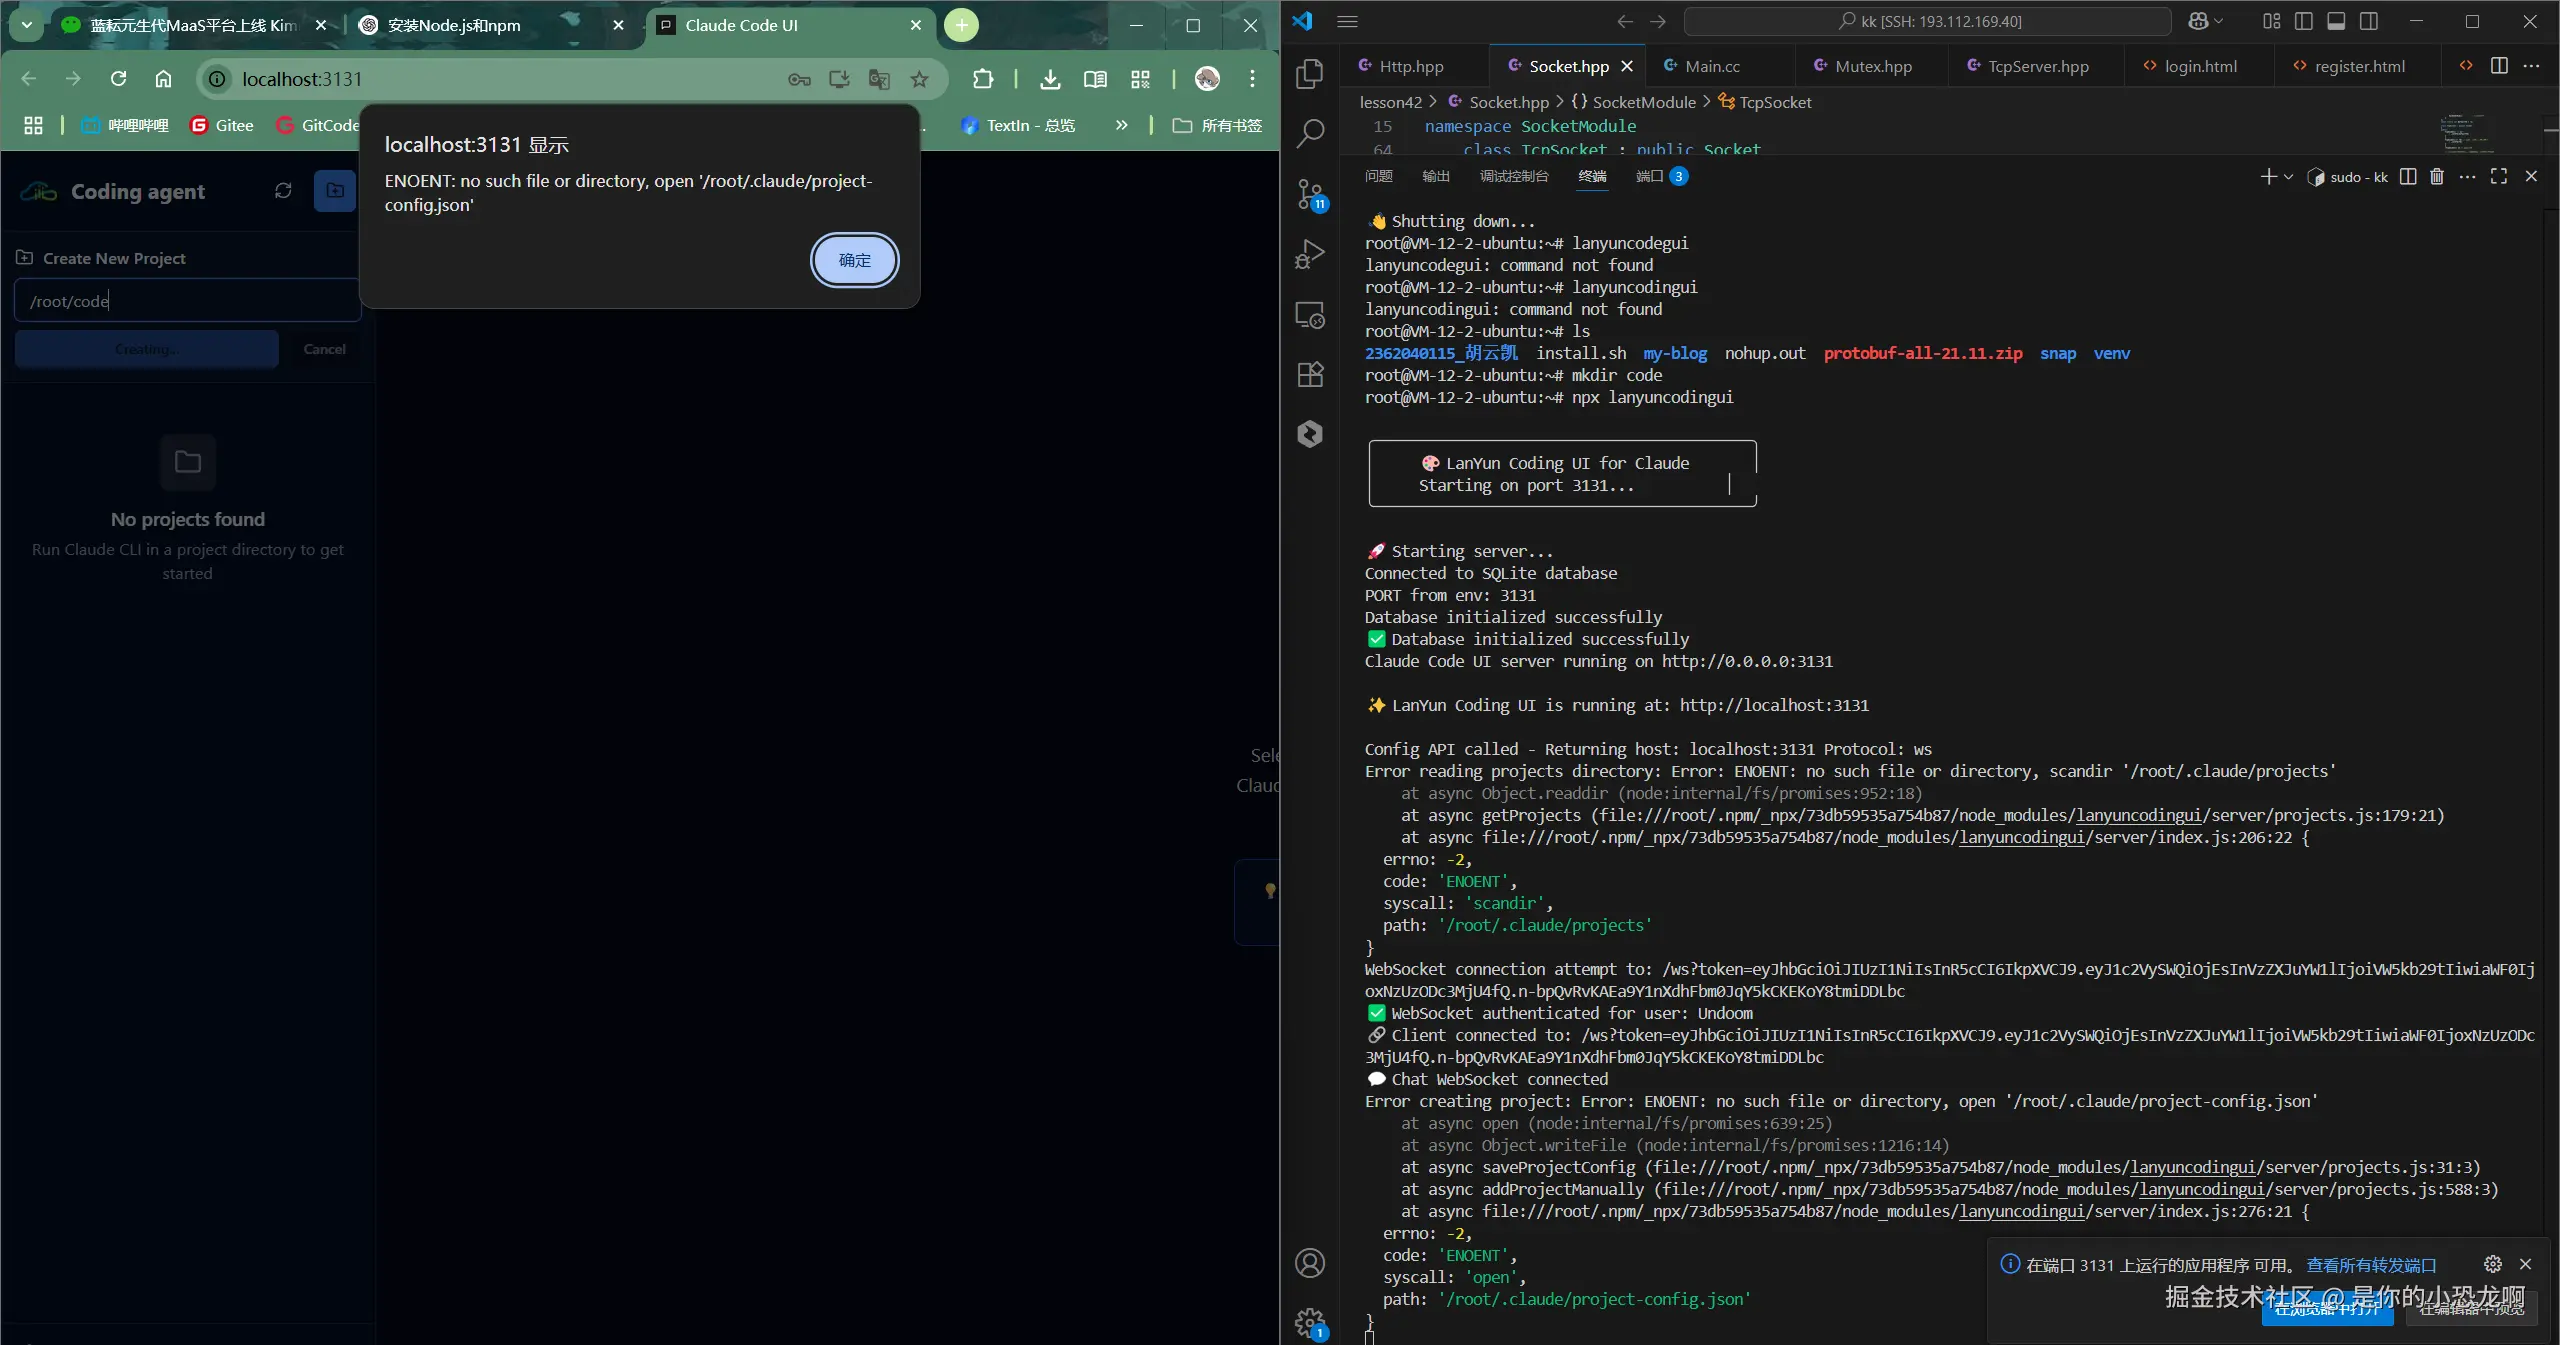
Task: Open Remote Explorer icon
Action: pyautogui.click(x=1309, y=314)
